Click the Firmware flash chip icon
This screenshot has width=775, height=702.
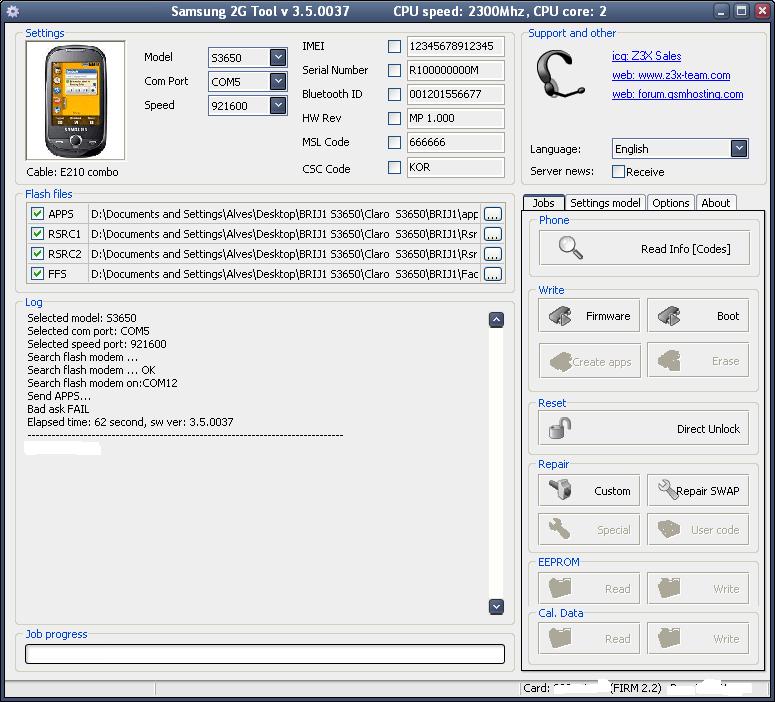click(x=560, y=315)
